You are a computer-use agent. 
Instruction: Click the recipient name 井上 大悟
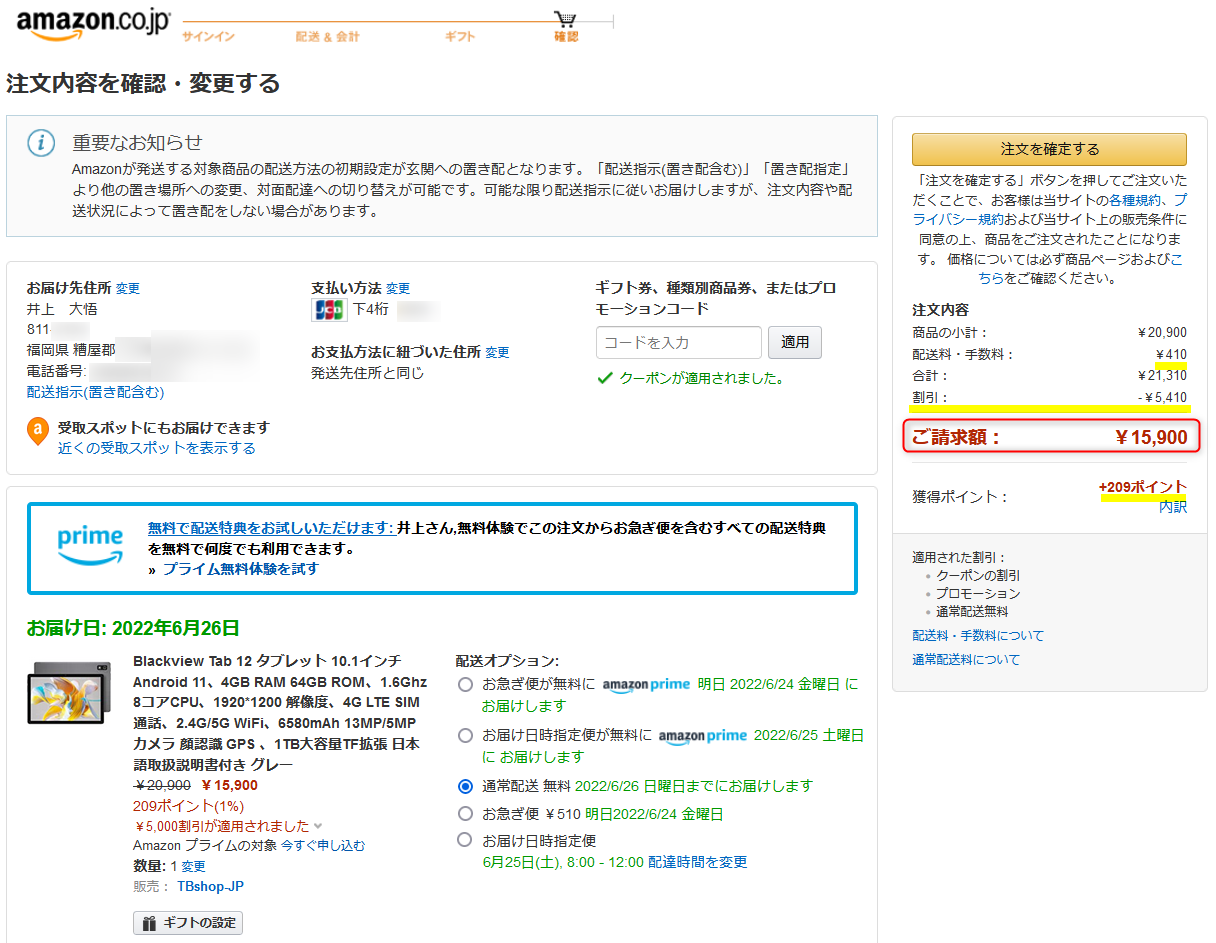pos(62,309)
